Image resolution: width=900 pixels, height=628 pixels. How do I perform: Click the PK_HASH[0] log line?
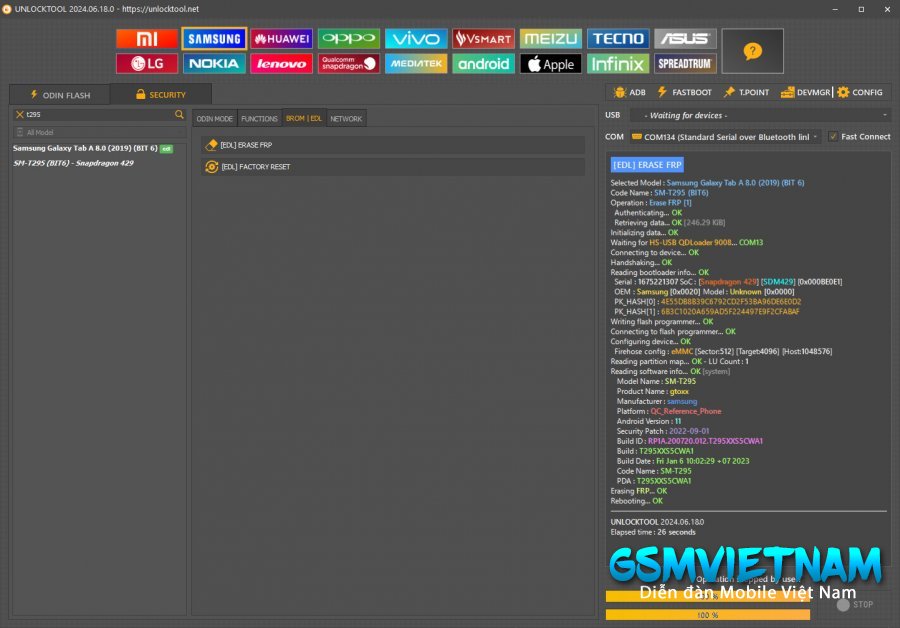pyautogui.click(x=707, y=302)
